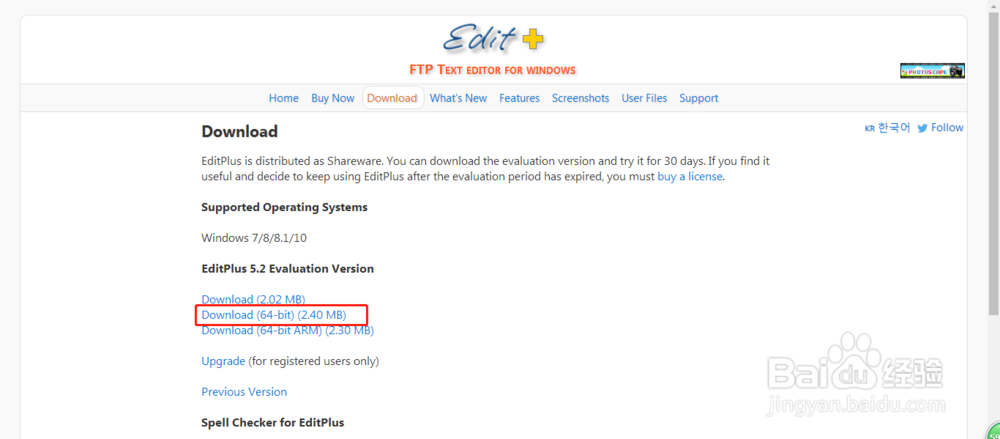Click the Download page heading
Image resolution: width=1000 pixels, height=439 pixels.
point(240,132)
